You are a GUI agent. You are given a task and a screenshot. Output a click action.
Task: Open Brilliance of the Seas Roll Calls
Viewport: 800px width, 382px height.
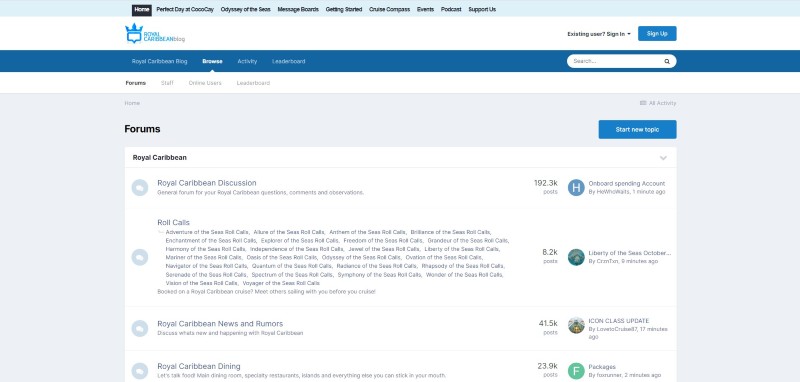click(451, 232)
